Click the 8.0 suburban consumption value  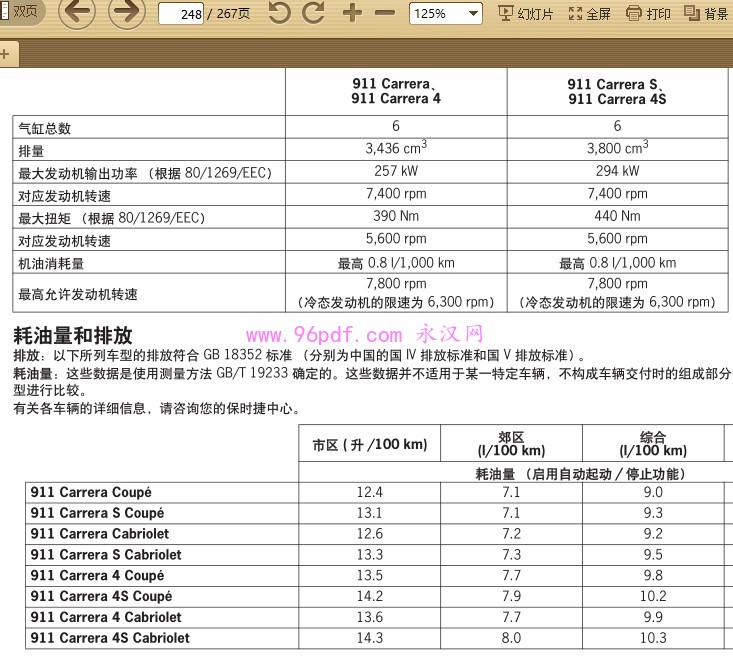511,638
